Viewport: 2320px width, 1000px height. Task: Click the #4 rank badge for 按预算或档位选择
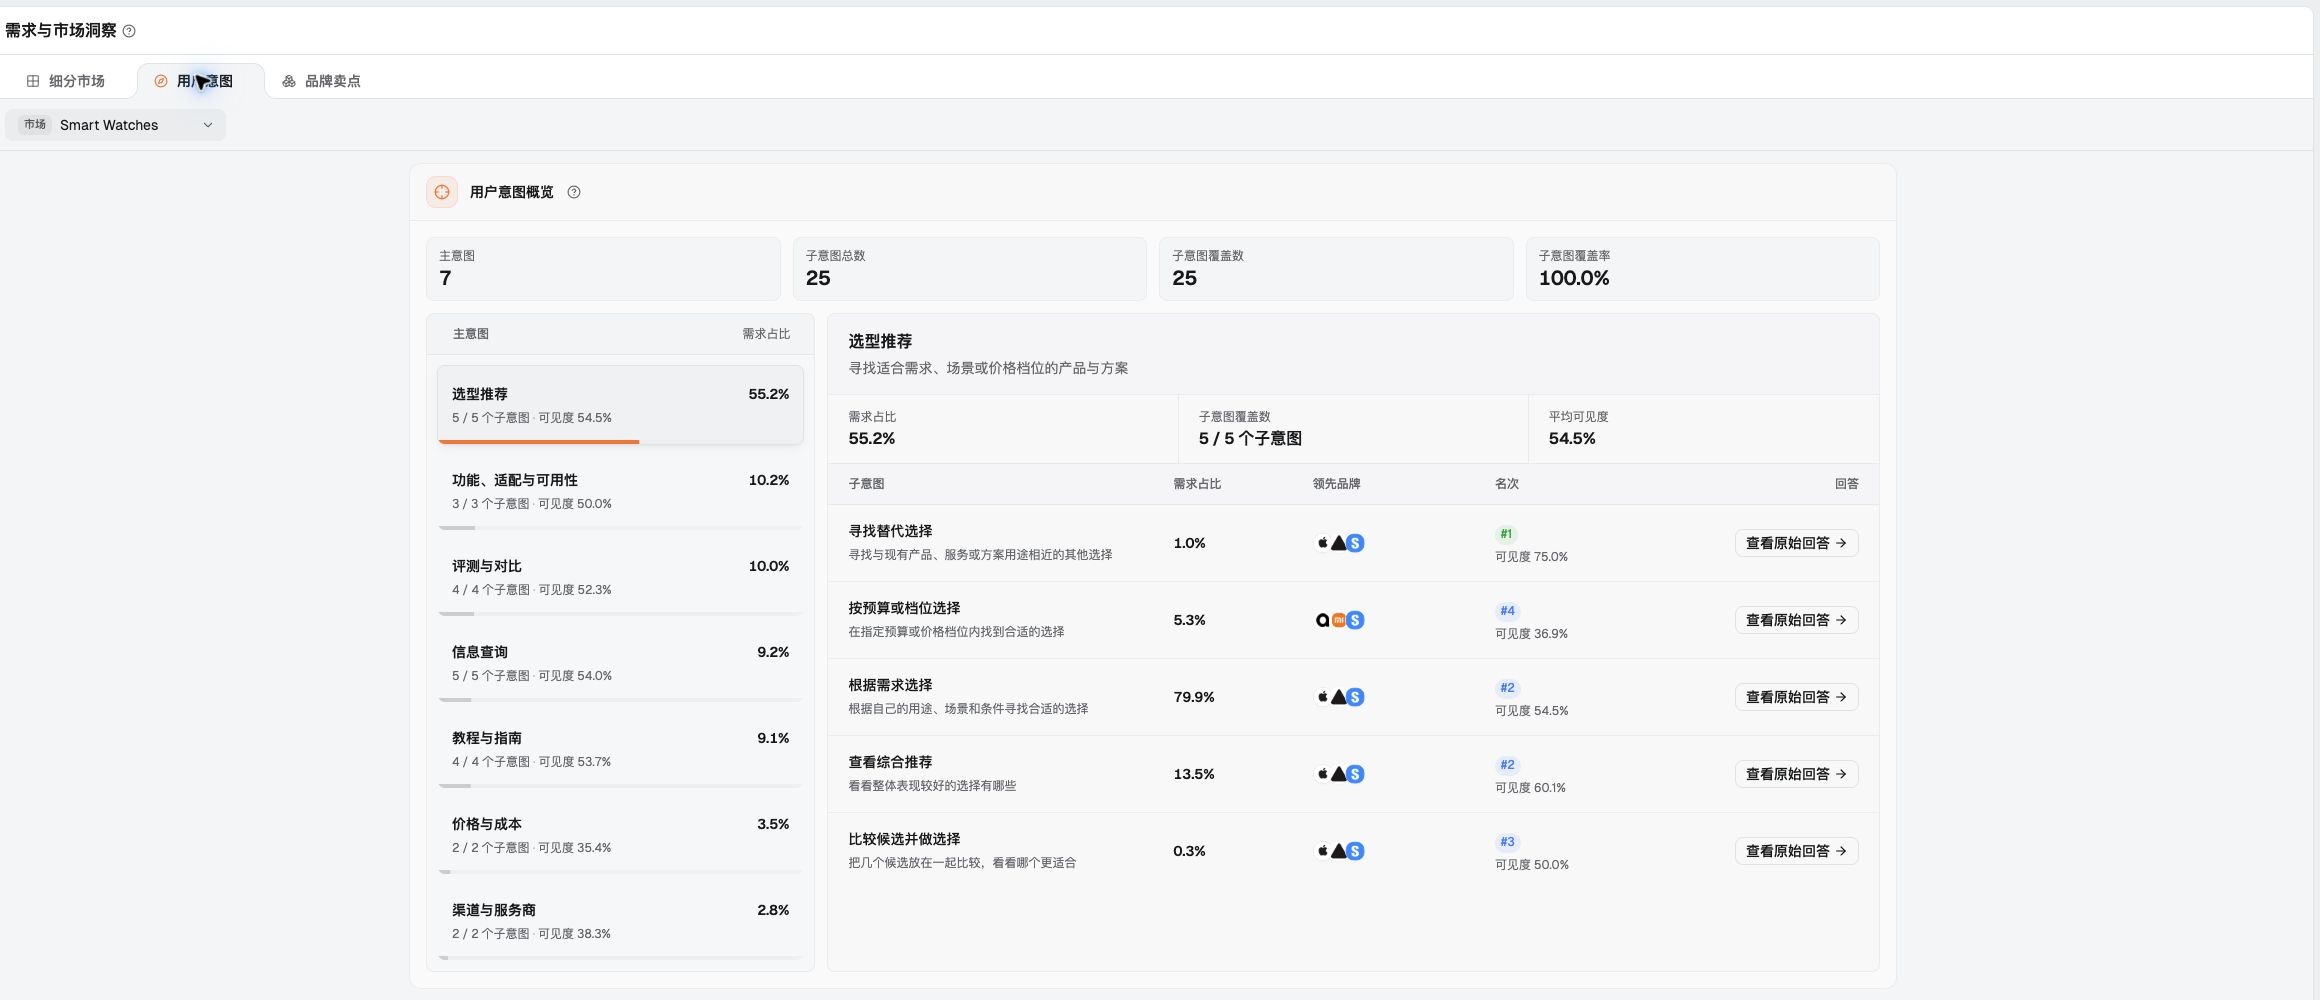point(1507,611)
